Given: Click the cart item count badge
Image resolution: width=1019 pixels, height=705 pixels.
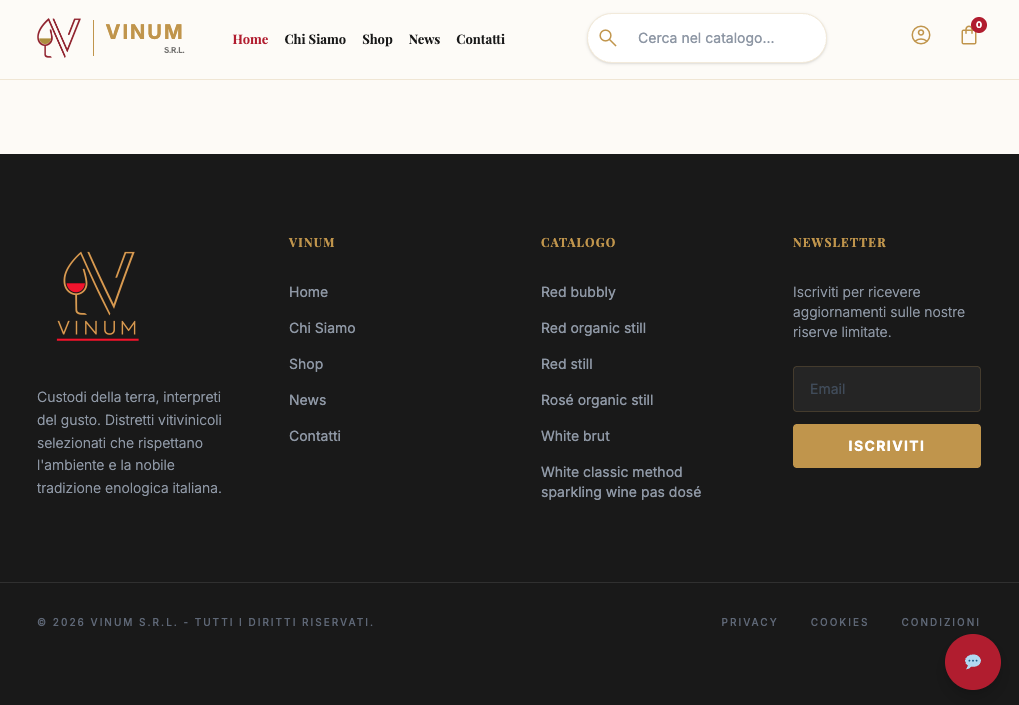Looking at the screenshot, I should [x=979, y=25].
